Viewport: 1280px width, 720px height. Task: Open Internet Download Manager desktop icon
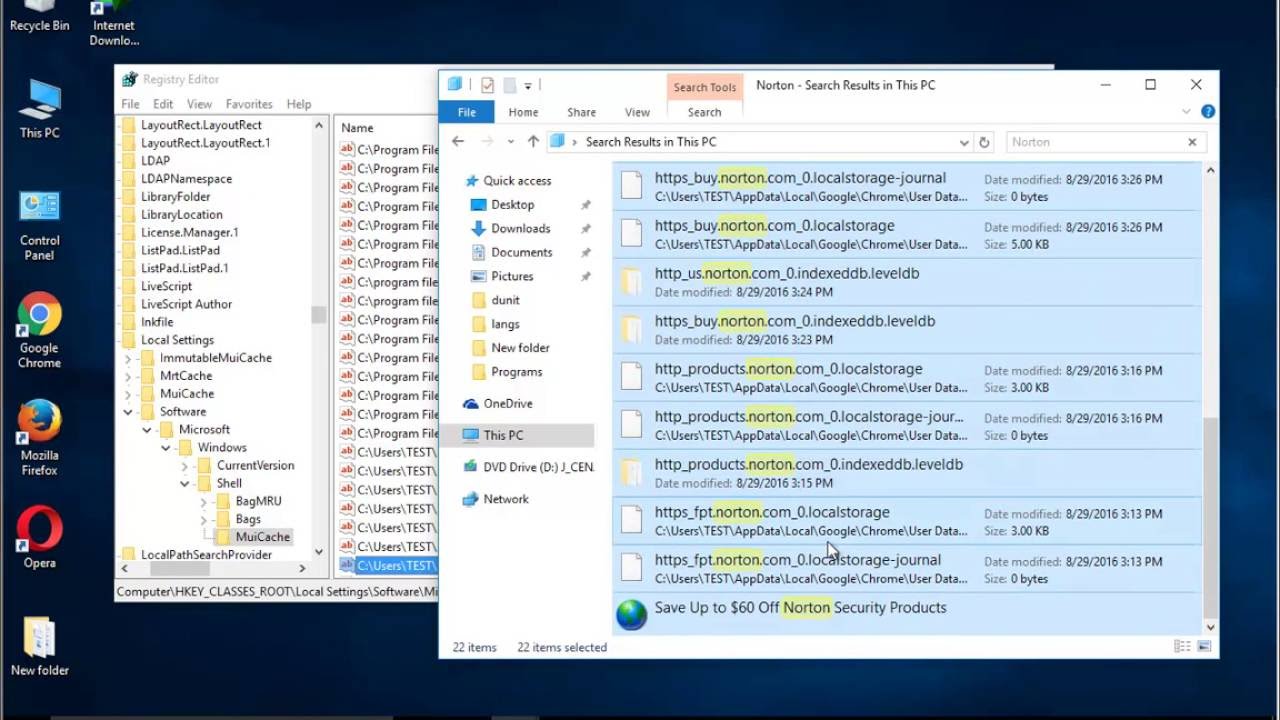[114, 23]
